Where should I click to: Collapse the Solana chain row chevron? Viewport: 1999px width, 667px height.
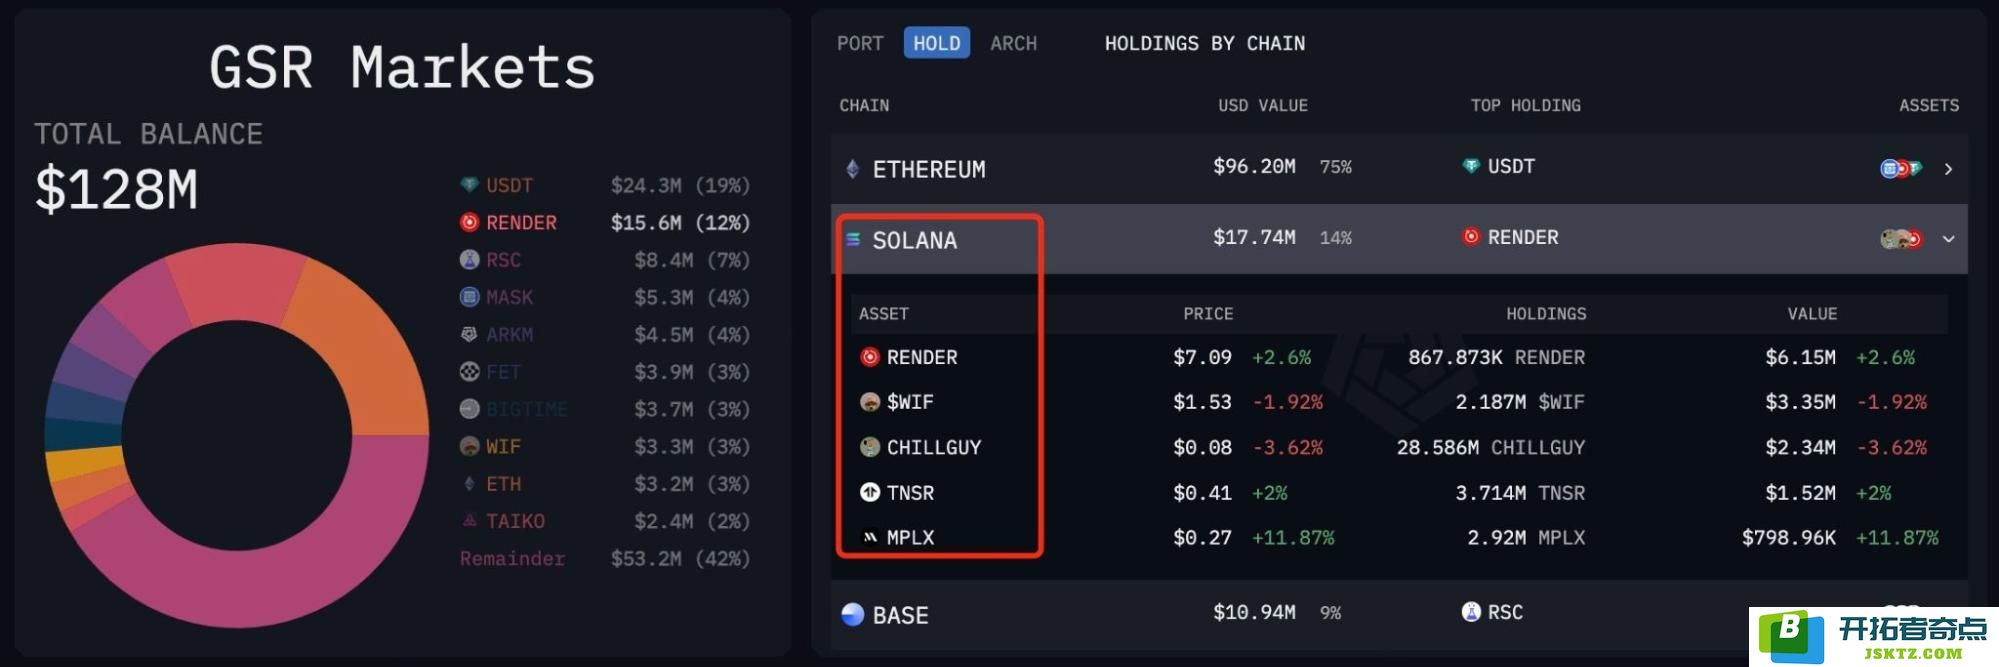(x=1948, y=239)
